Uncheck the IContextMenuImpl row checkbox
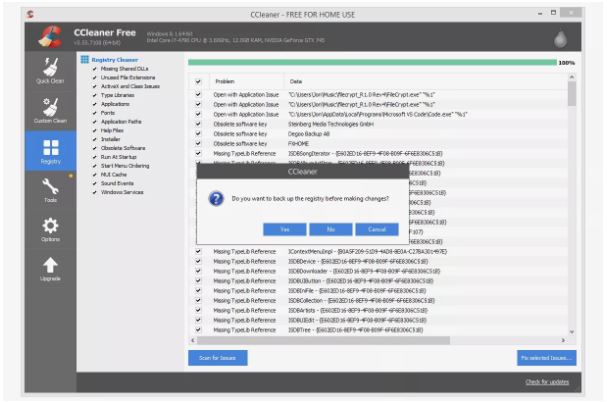This screenshot has width=607, height=402. coord(198,251)
